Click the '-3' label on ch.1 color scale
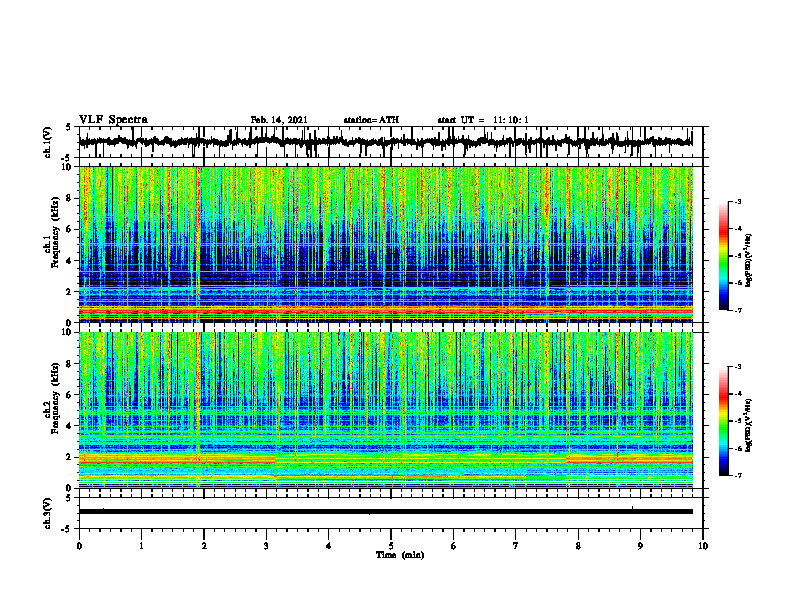Viewport: 792px width, 612px height. (738, 201)
